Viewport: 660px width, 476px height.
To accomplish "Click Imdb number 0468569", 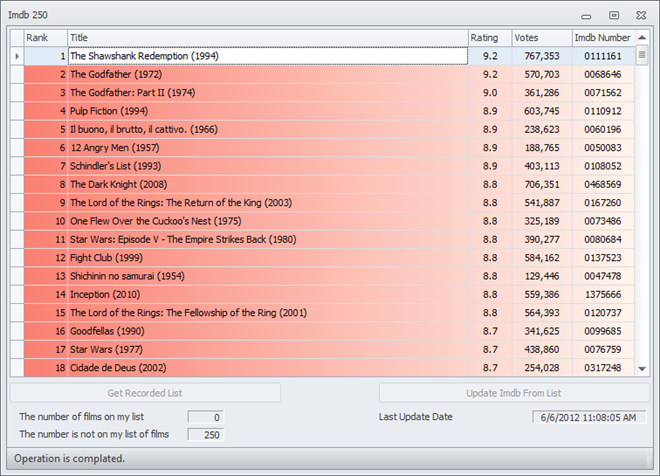I will click(603, 184).
